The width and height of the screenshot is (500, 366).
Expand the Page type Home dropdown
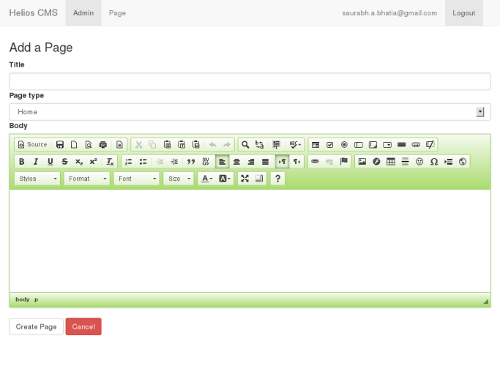[x=250, y=112]
